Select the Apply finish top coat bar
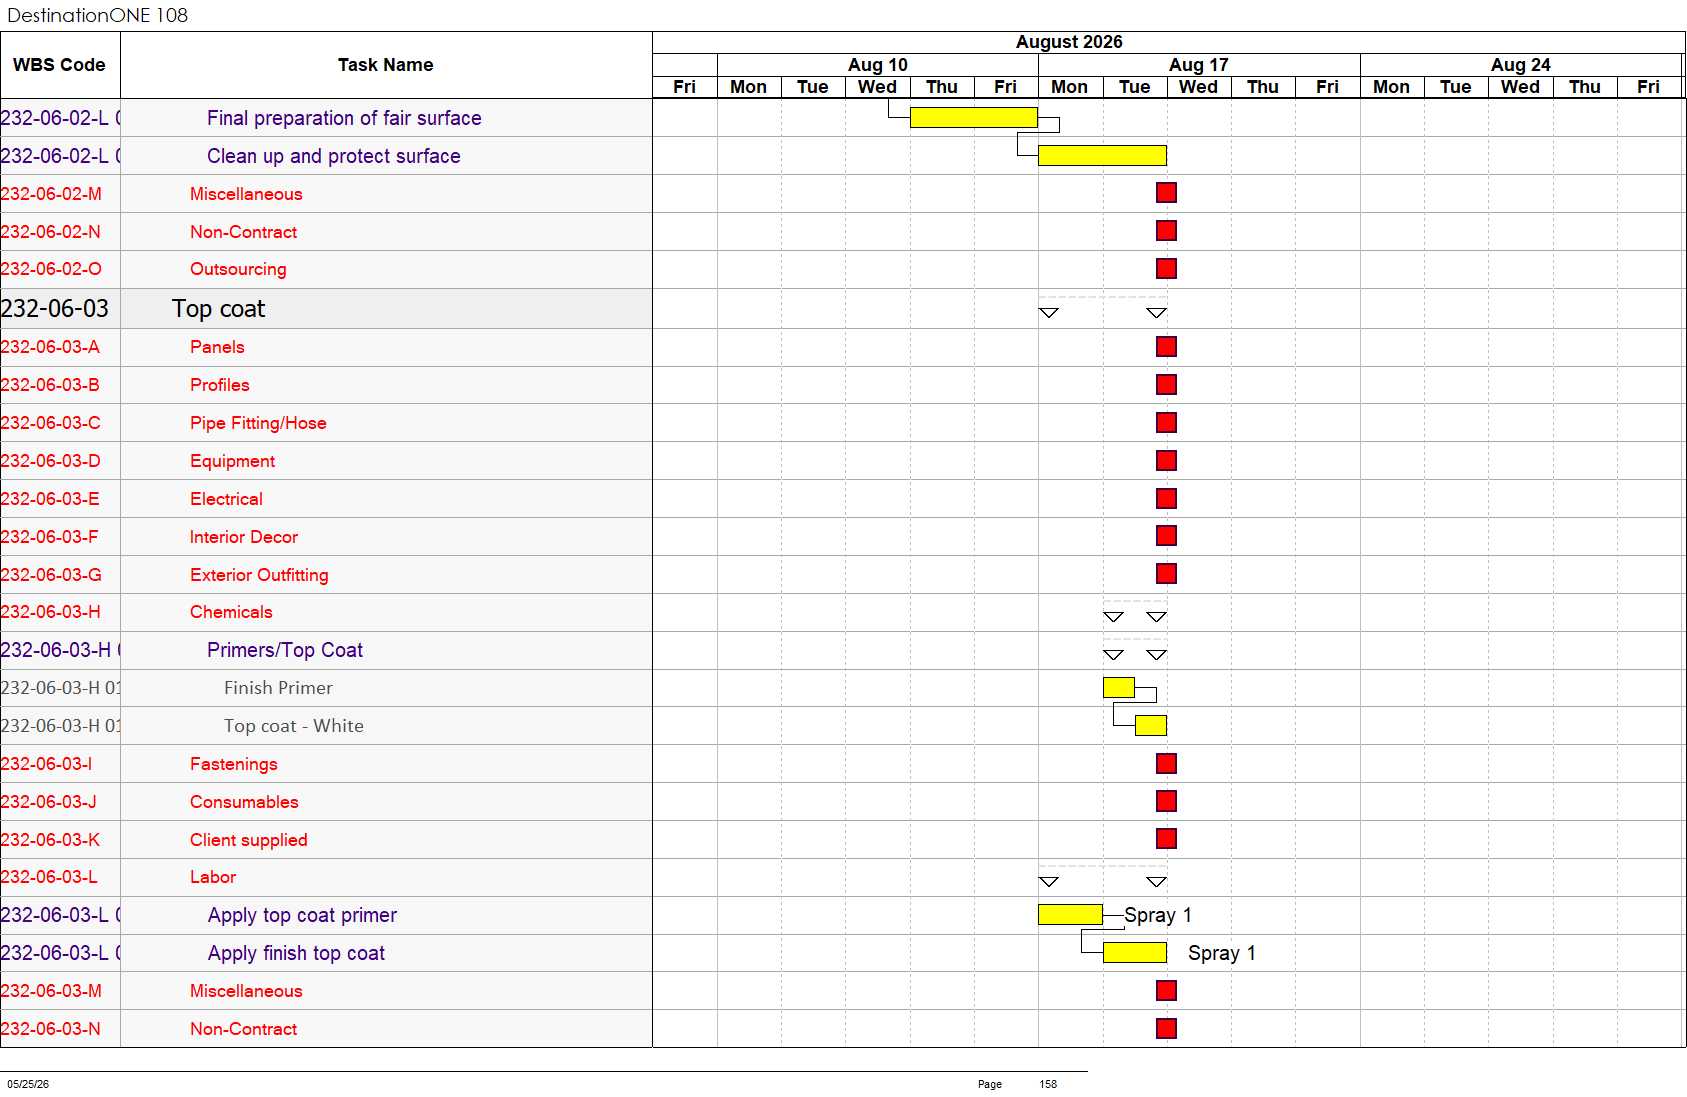This screenshot has width=1687, height=1097. click(1135, 953)
